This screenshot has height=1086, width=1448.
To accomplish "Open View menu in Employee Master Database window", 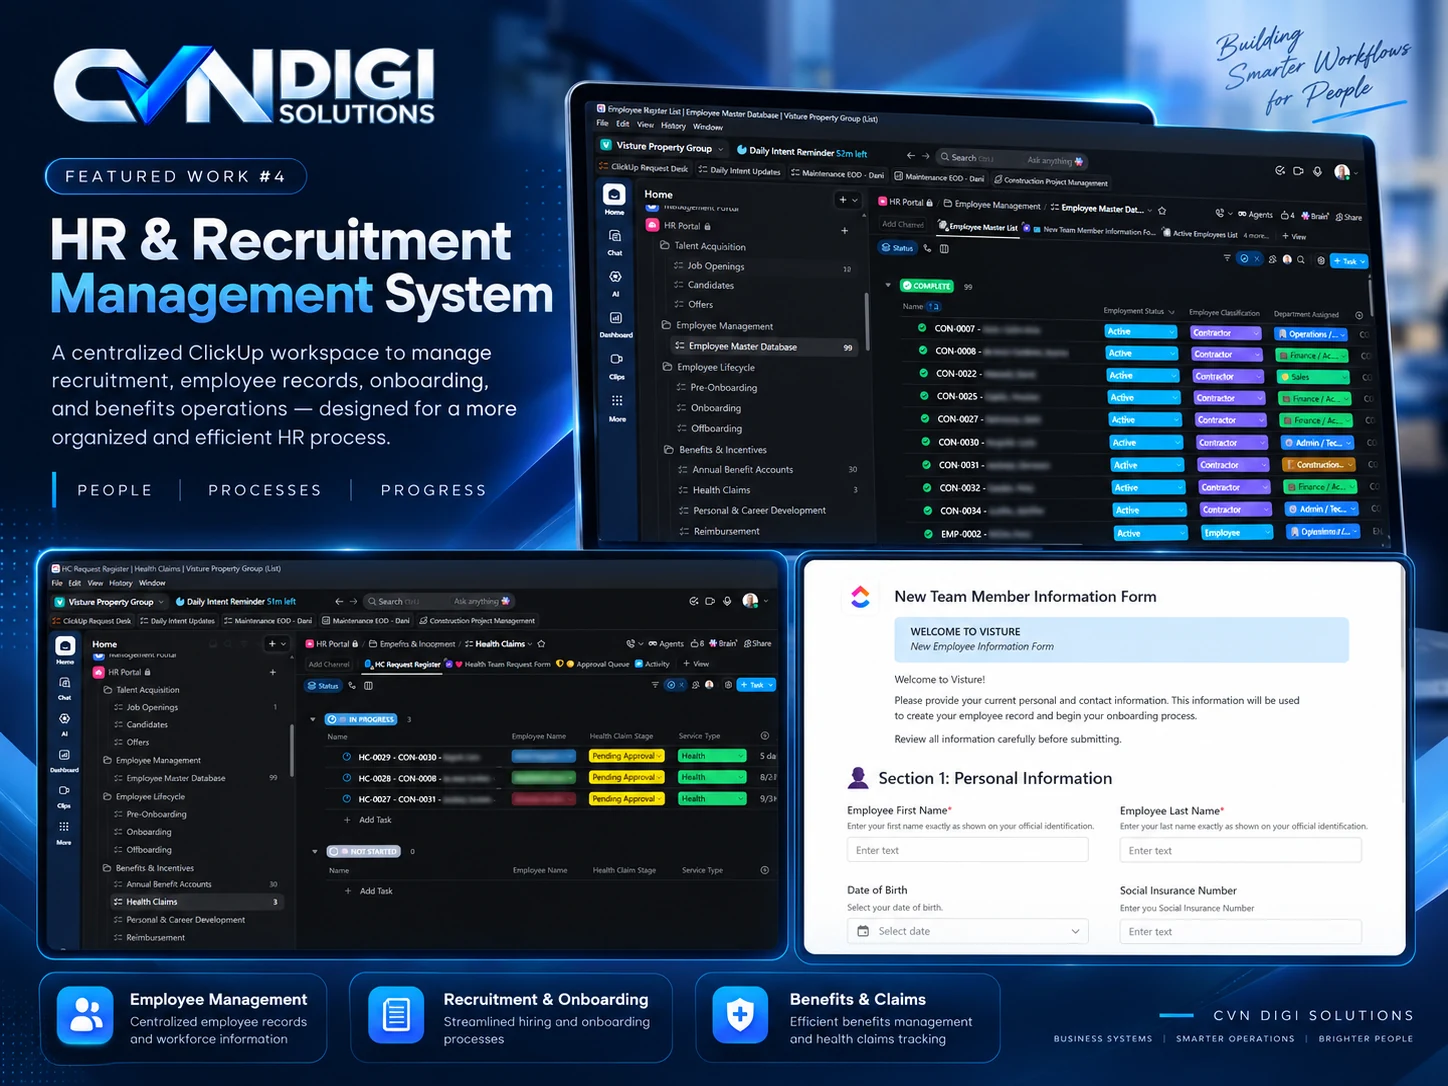I will click(x=646, y=125).
